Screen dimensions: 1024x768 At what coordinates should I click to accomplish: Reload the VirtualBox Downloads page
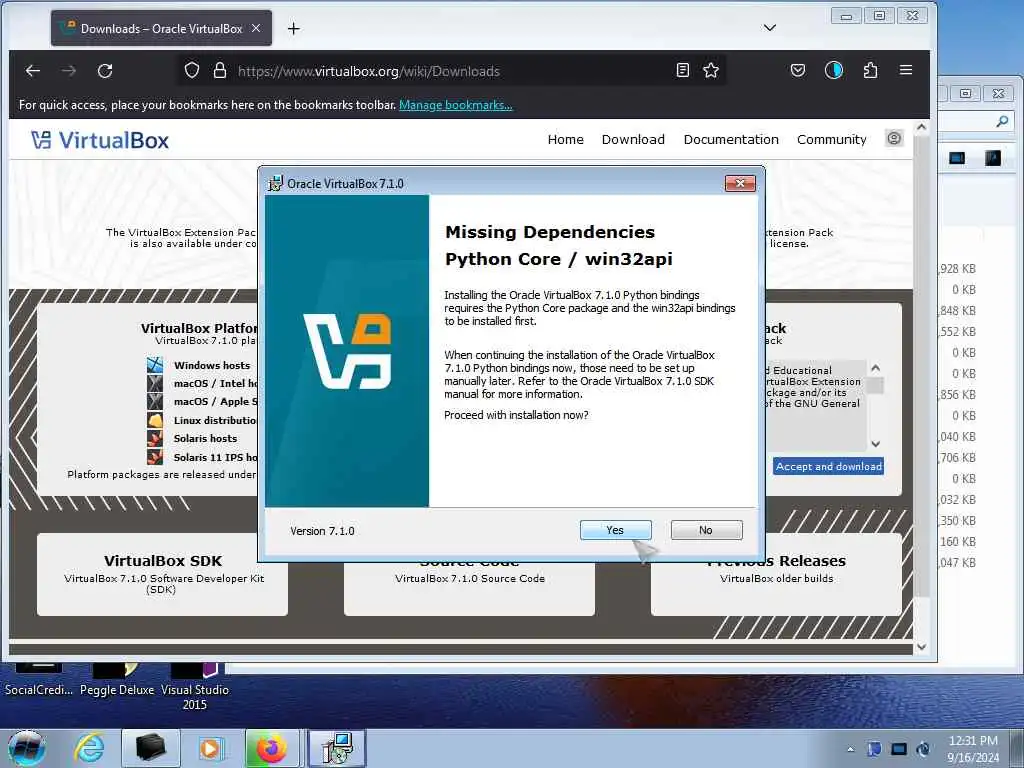point(105,71)
